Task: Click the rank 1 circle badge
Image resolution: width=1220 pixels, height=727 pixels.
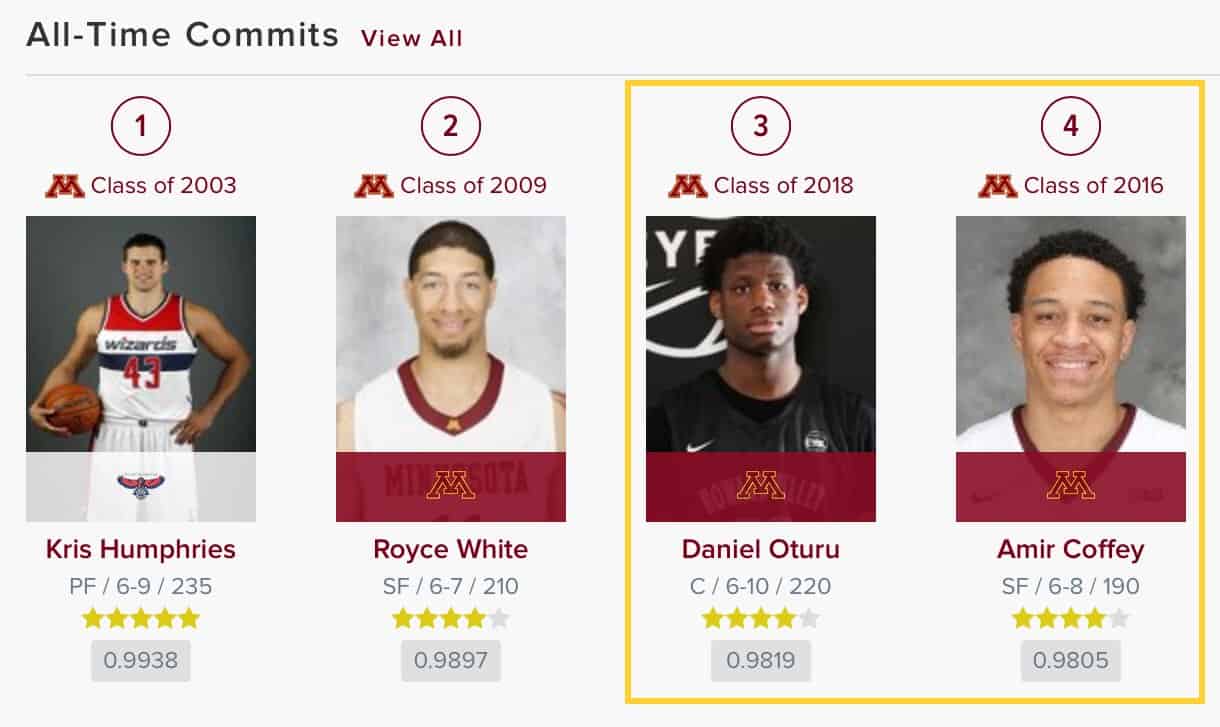Action: (x=141, y=126)
